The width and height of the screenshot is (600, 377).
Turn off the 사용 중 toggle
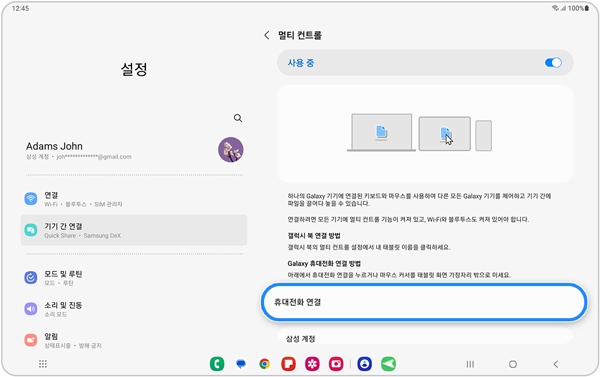[x=553, y=63]
